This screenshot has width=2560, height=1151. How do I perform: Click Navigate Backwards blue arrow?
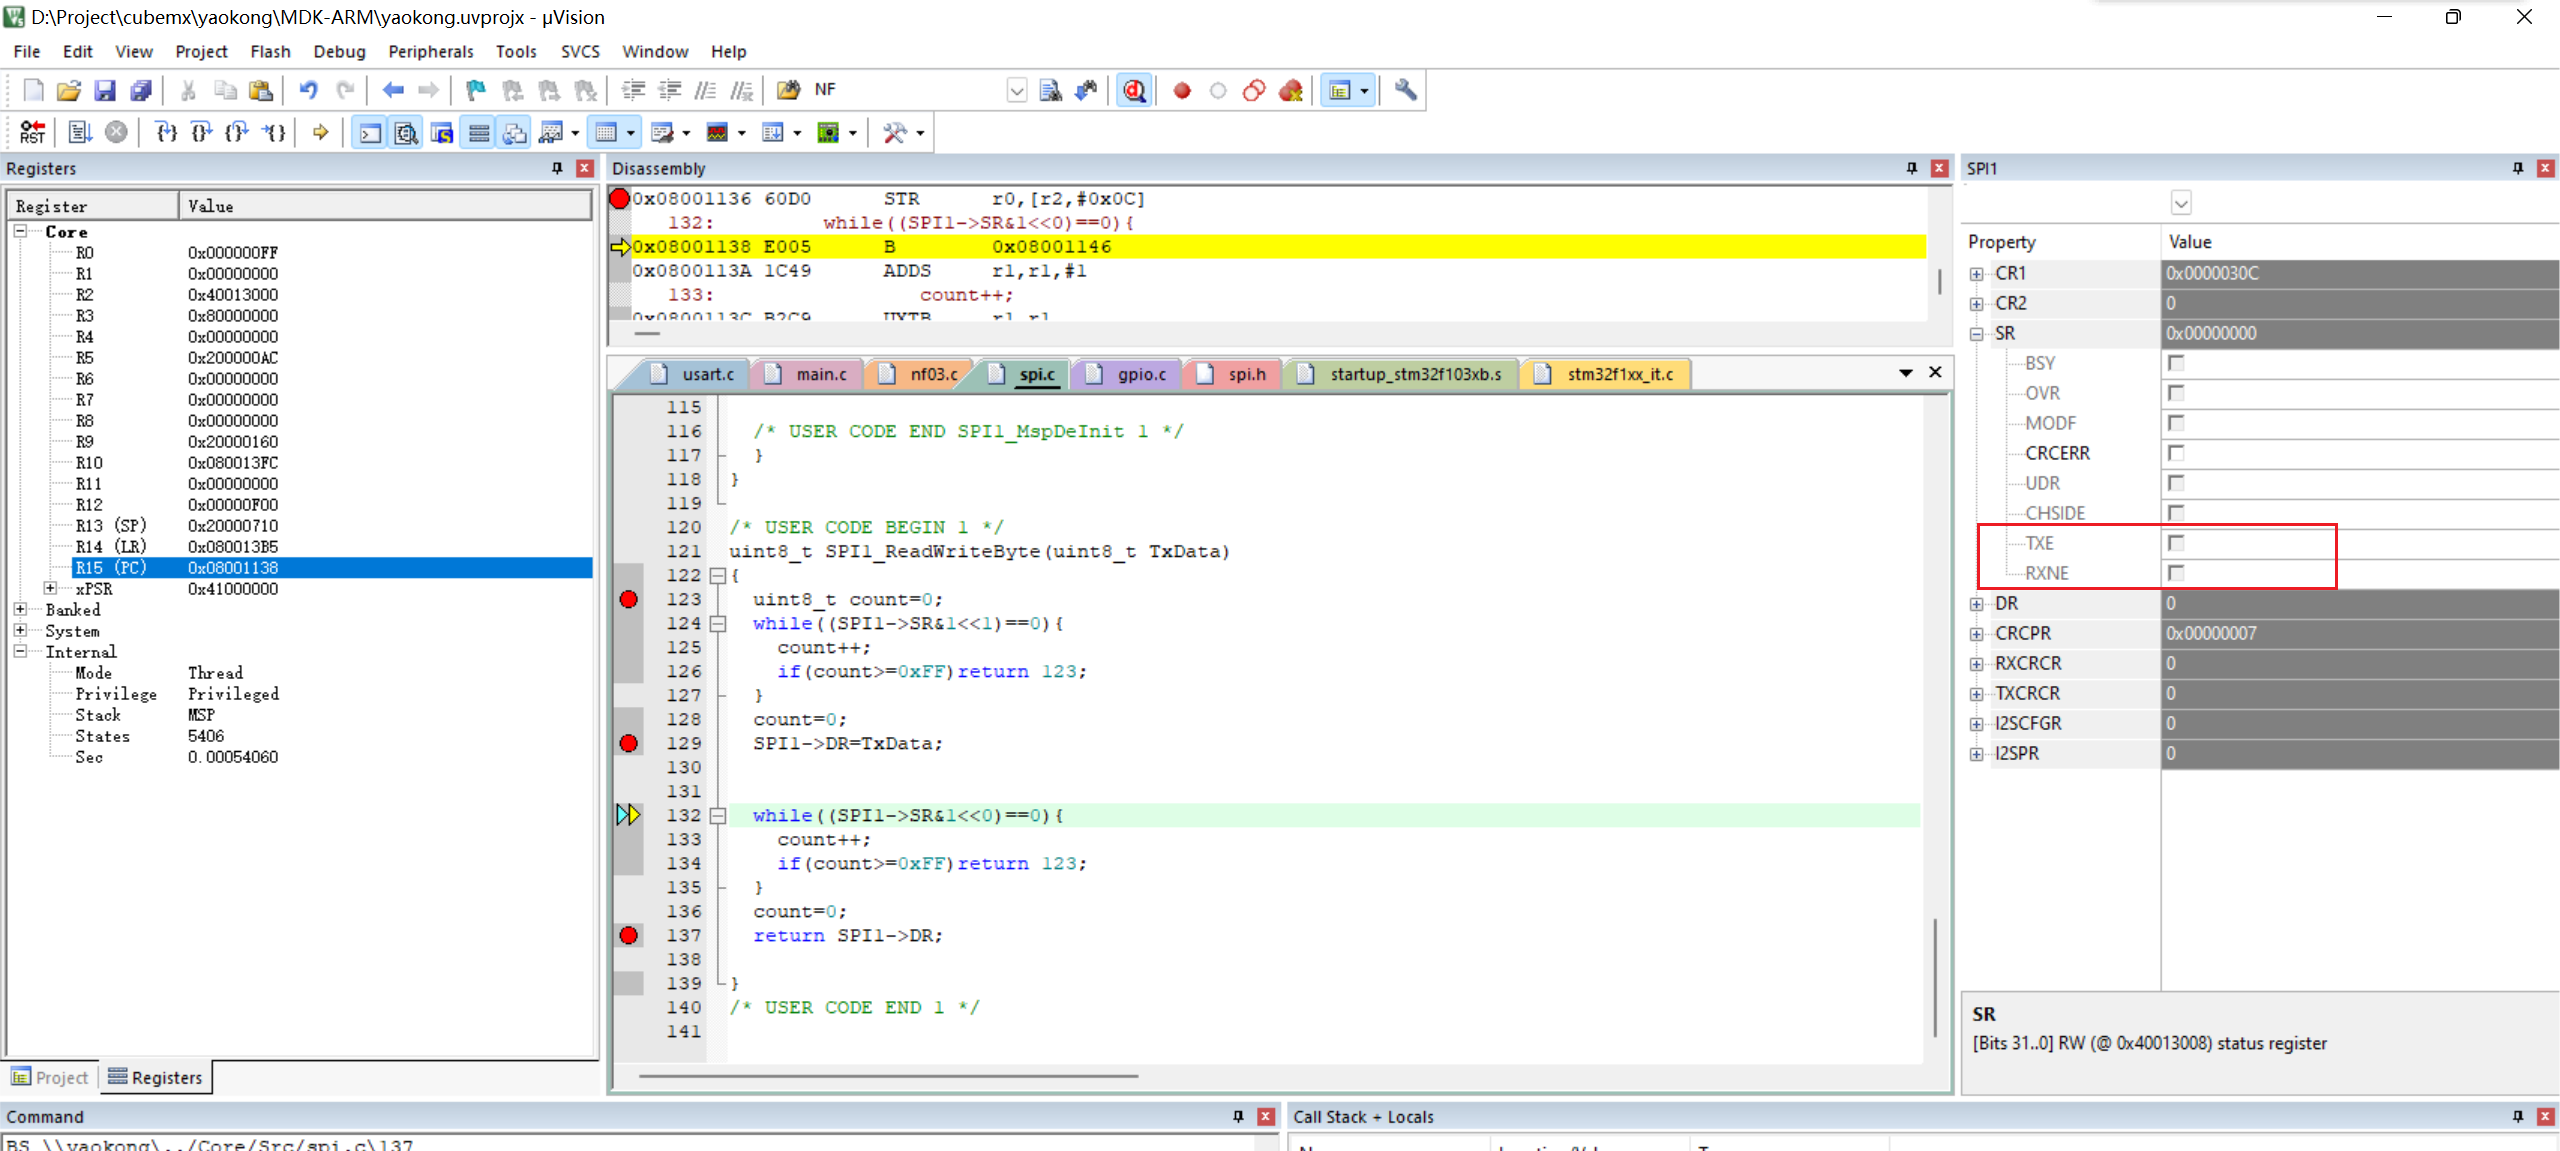[x=392, y=90]
